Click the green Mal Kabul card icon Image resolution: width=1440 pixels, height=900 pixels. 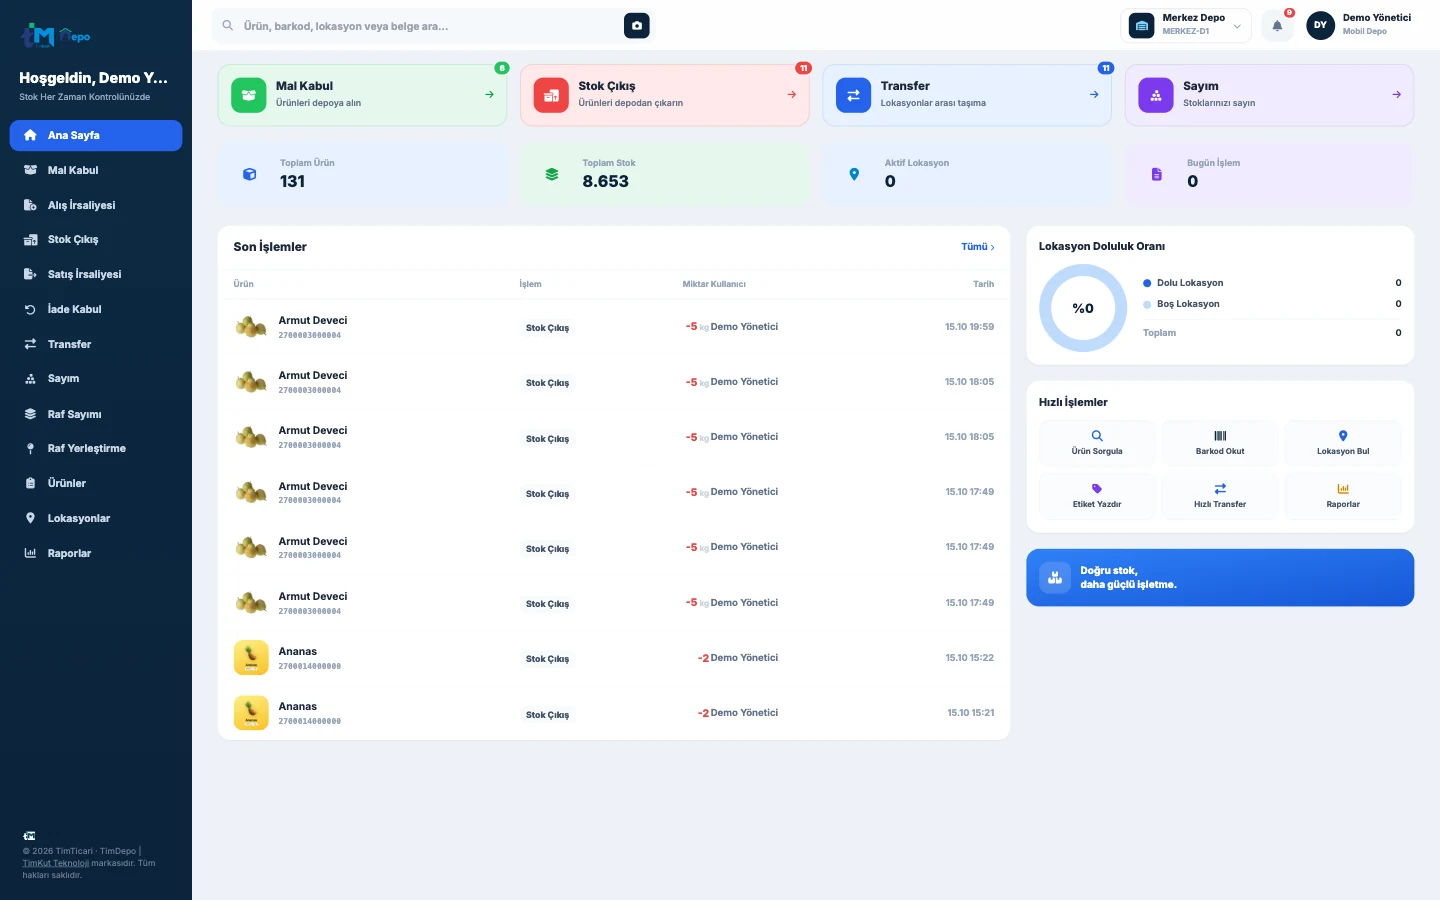point(249,95)
